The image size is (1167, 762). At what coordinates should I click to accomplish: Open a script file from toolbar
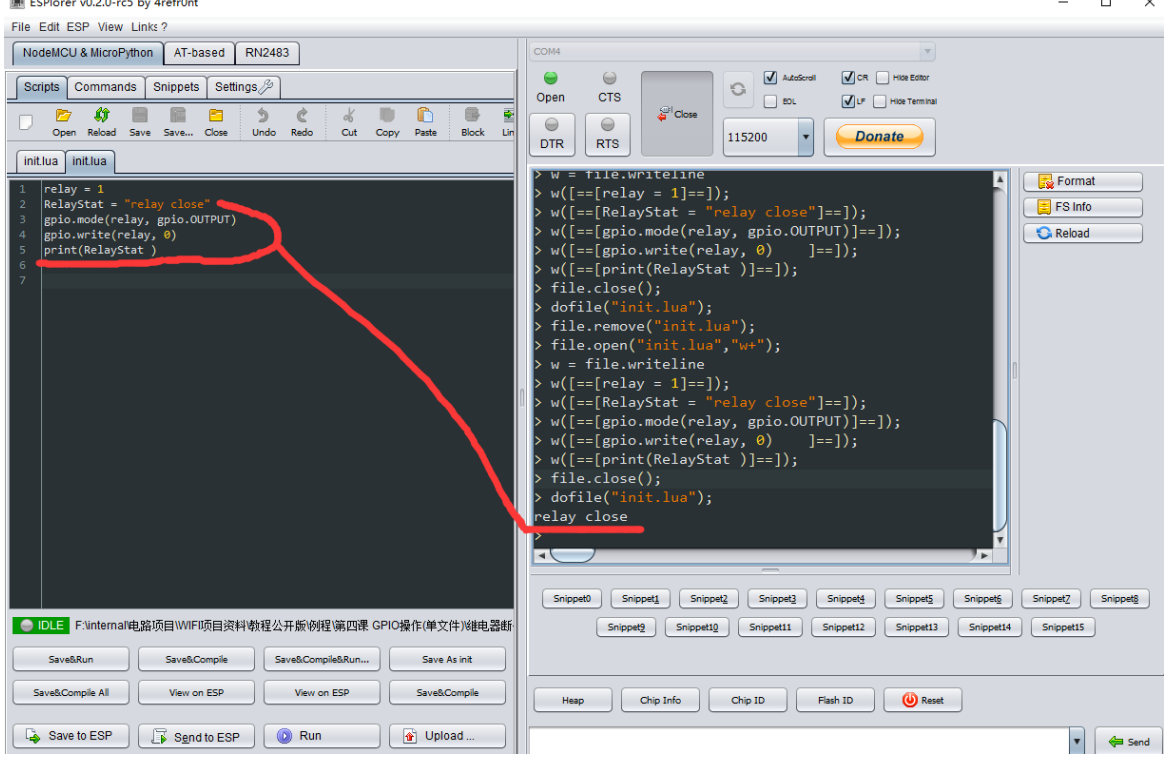(63, 122)
